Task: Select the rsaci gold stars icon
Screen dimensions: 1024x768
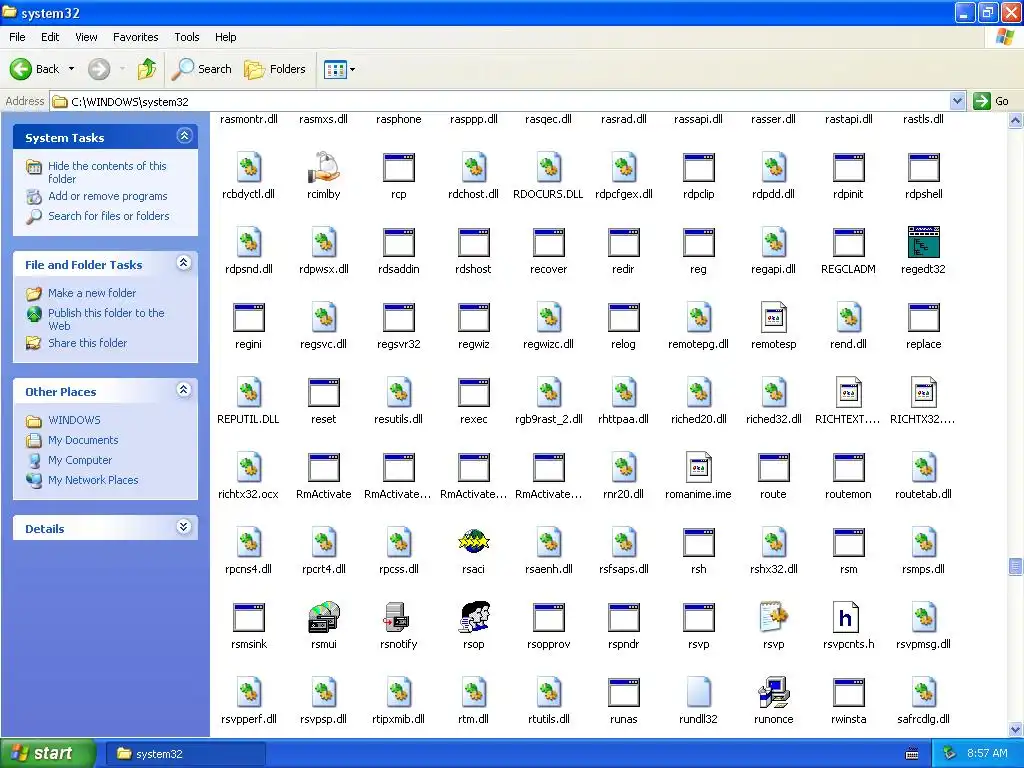Action: [x=473, y=542]
